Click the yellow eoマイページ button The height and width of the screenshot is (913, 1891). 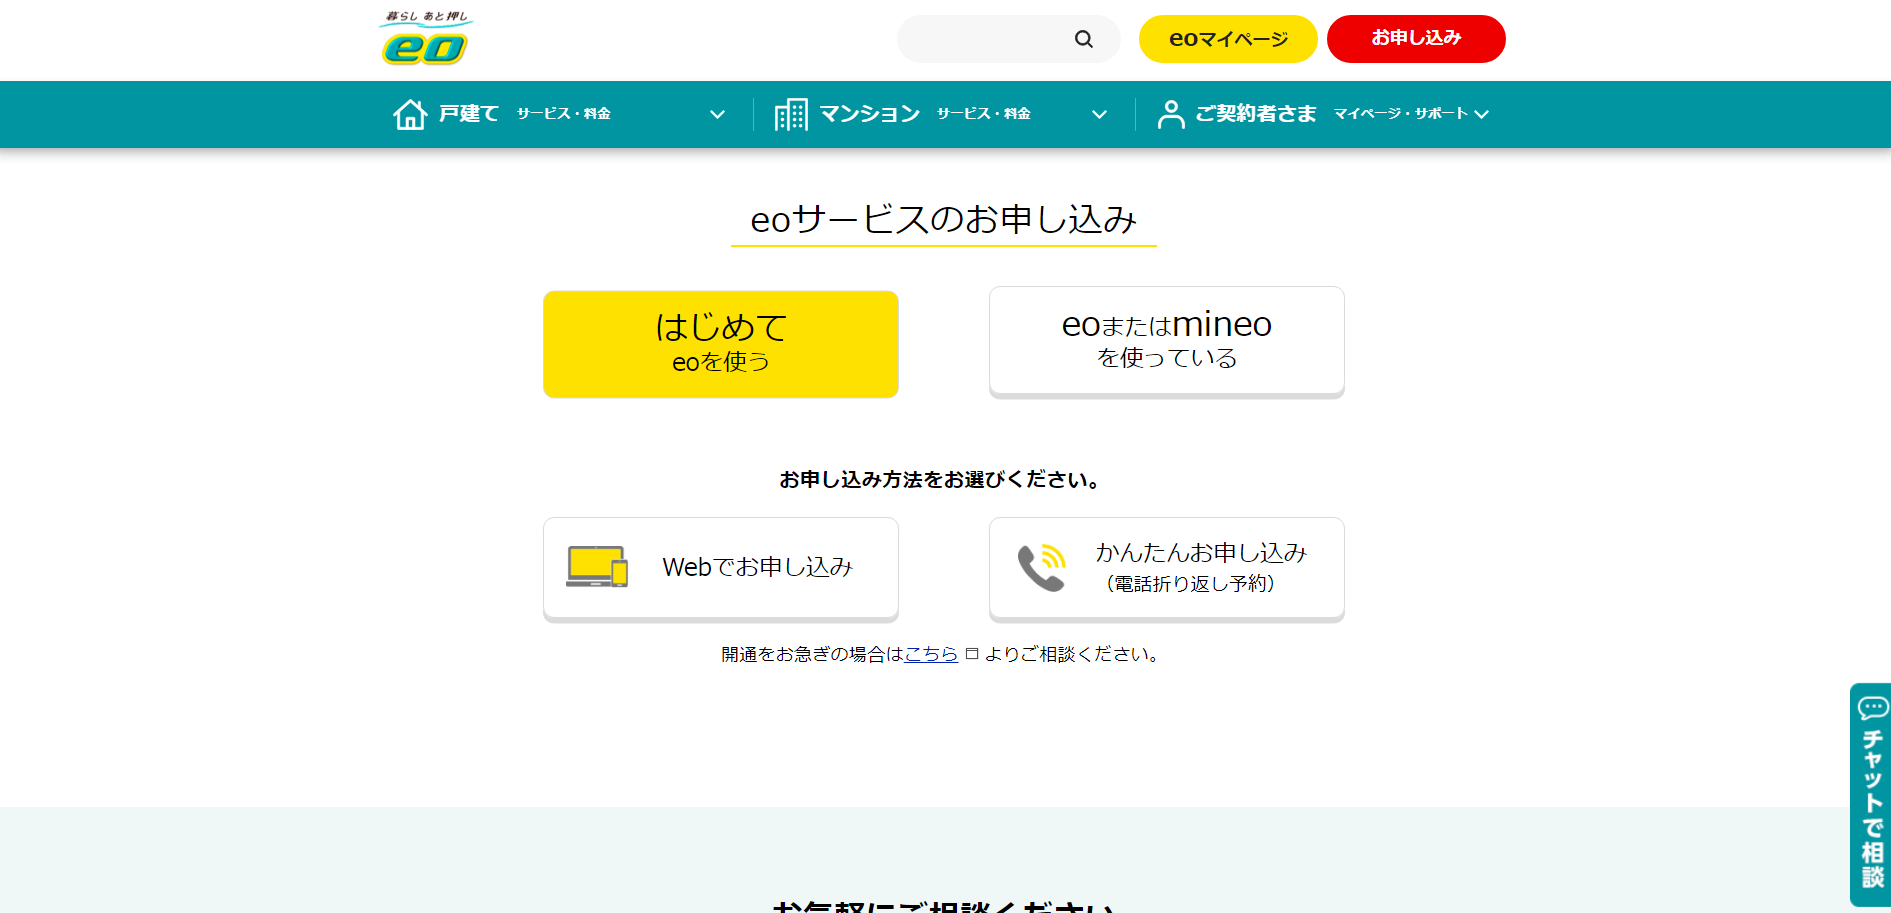point(1228,39)
